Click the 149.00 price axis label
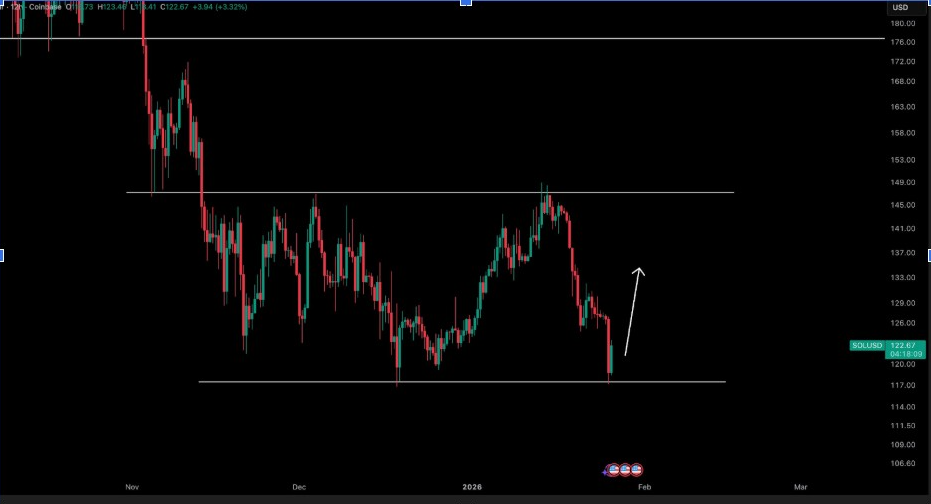The height and width of the screenshot is (504, 931). (902, 182)
